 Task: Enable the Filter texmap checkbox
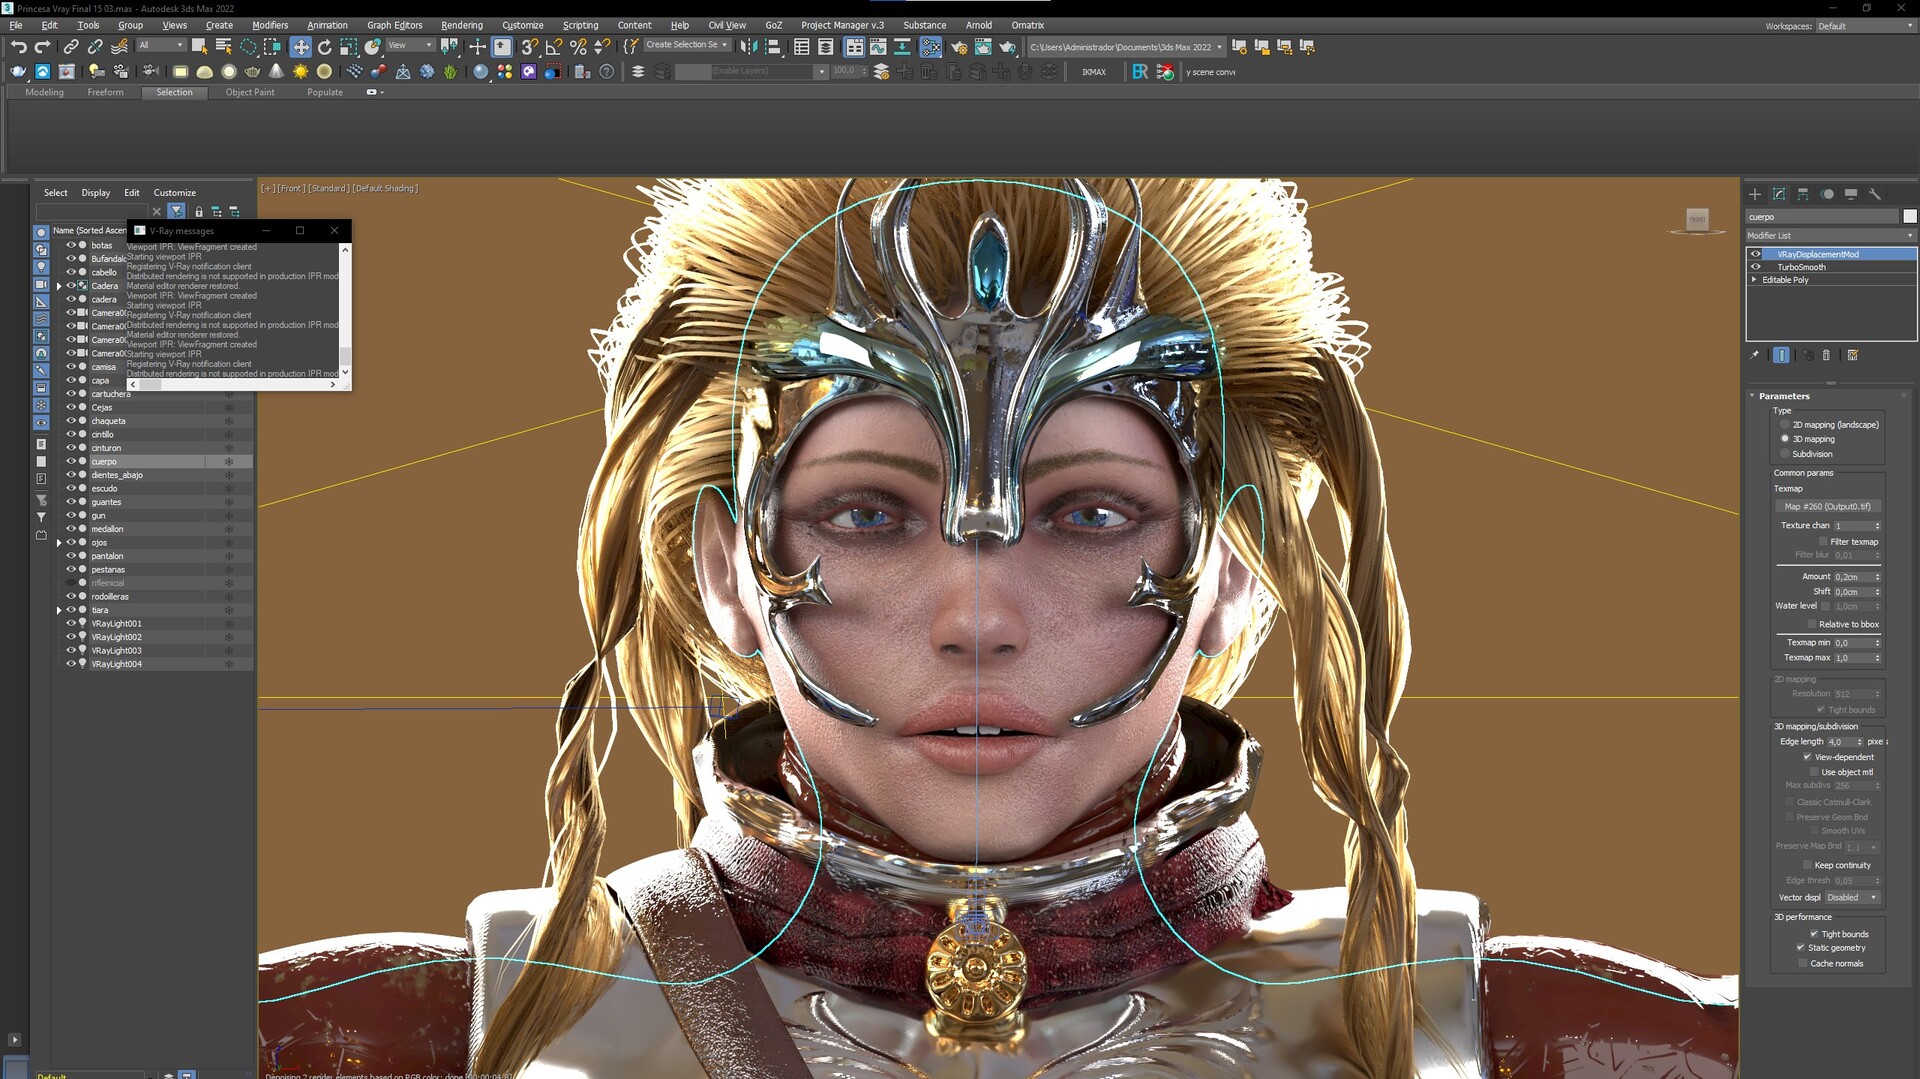point(1823,542)
